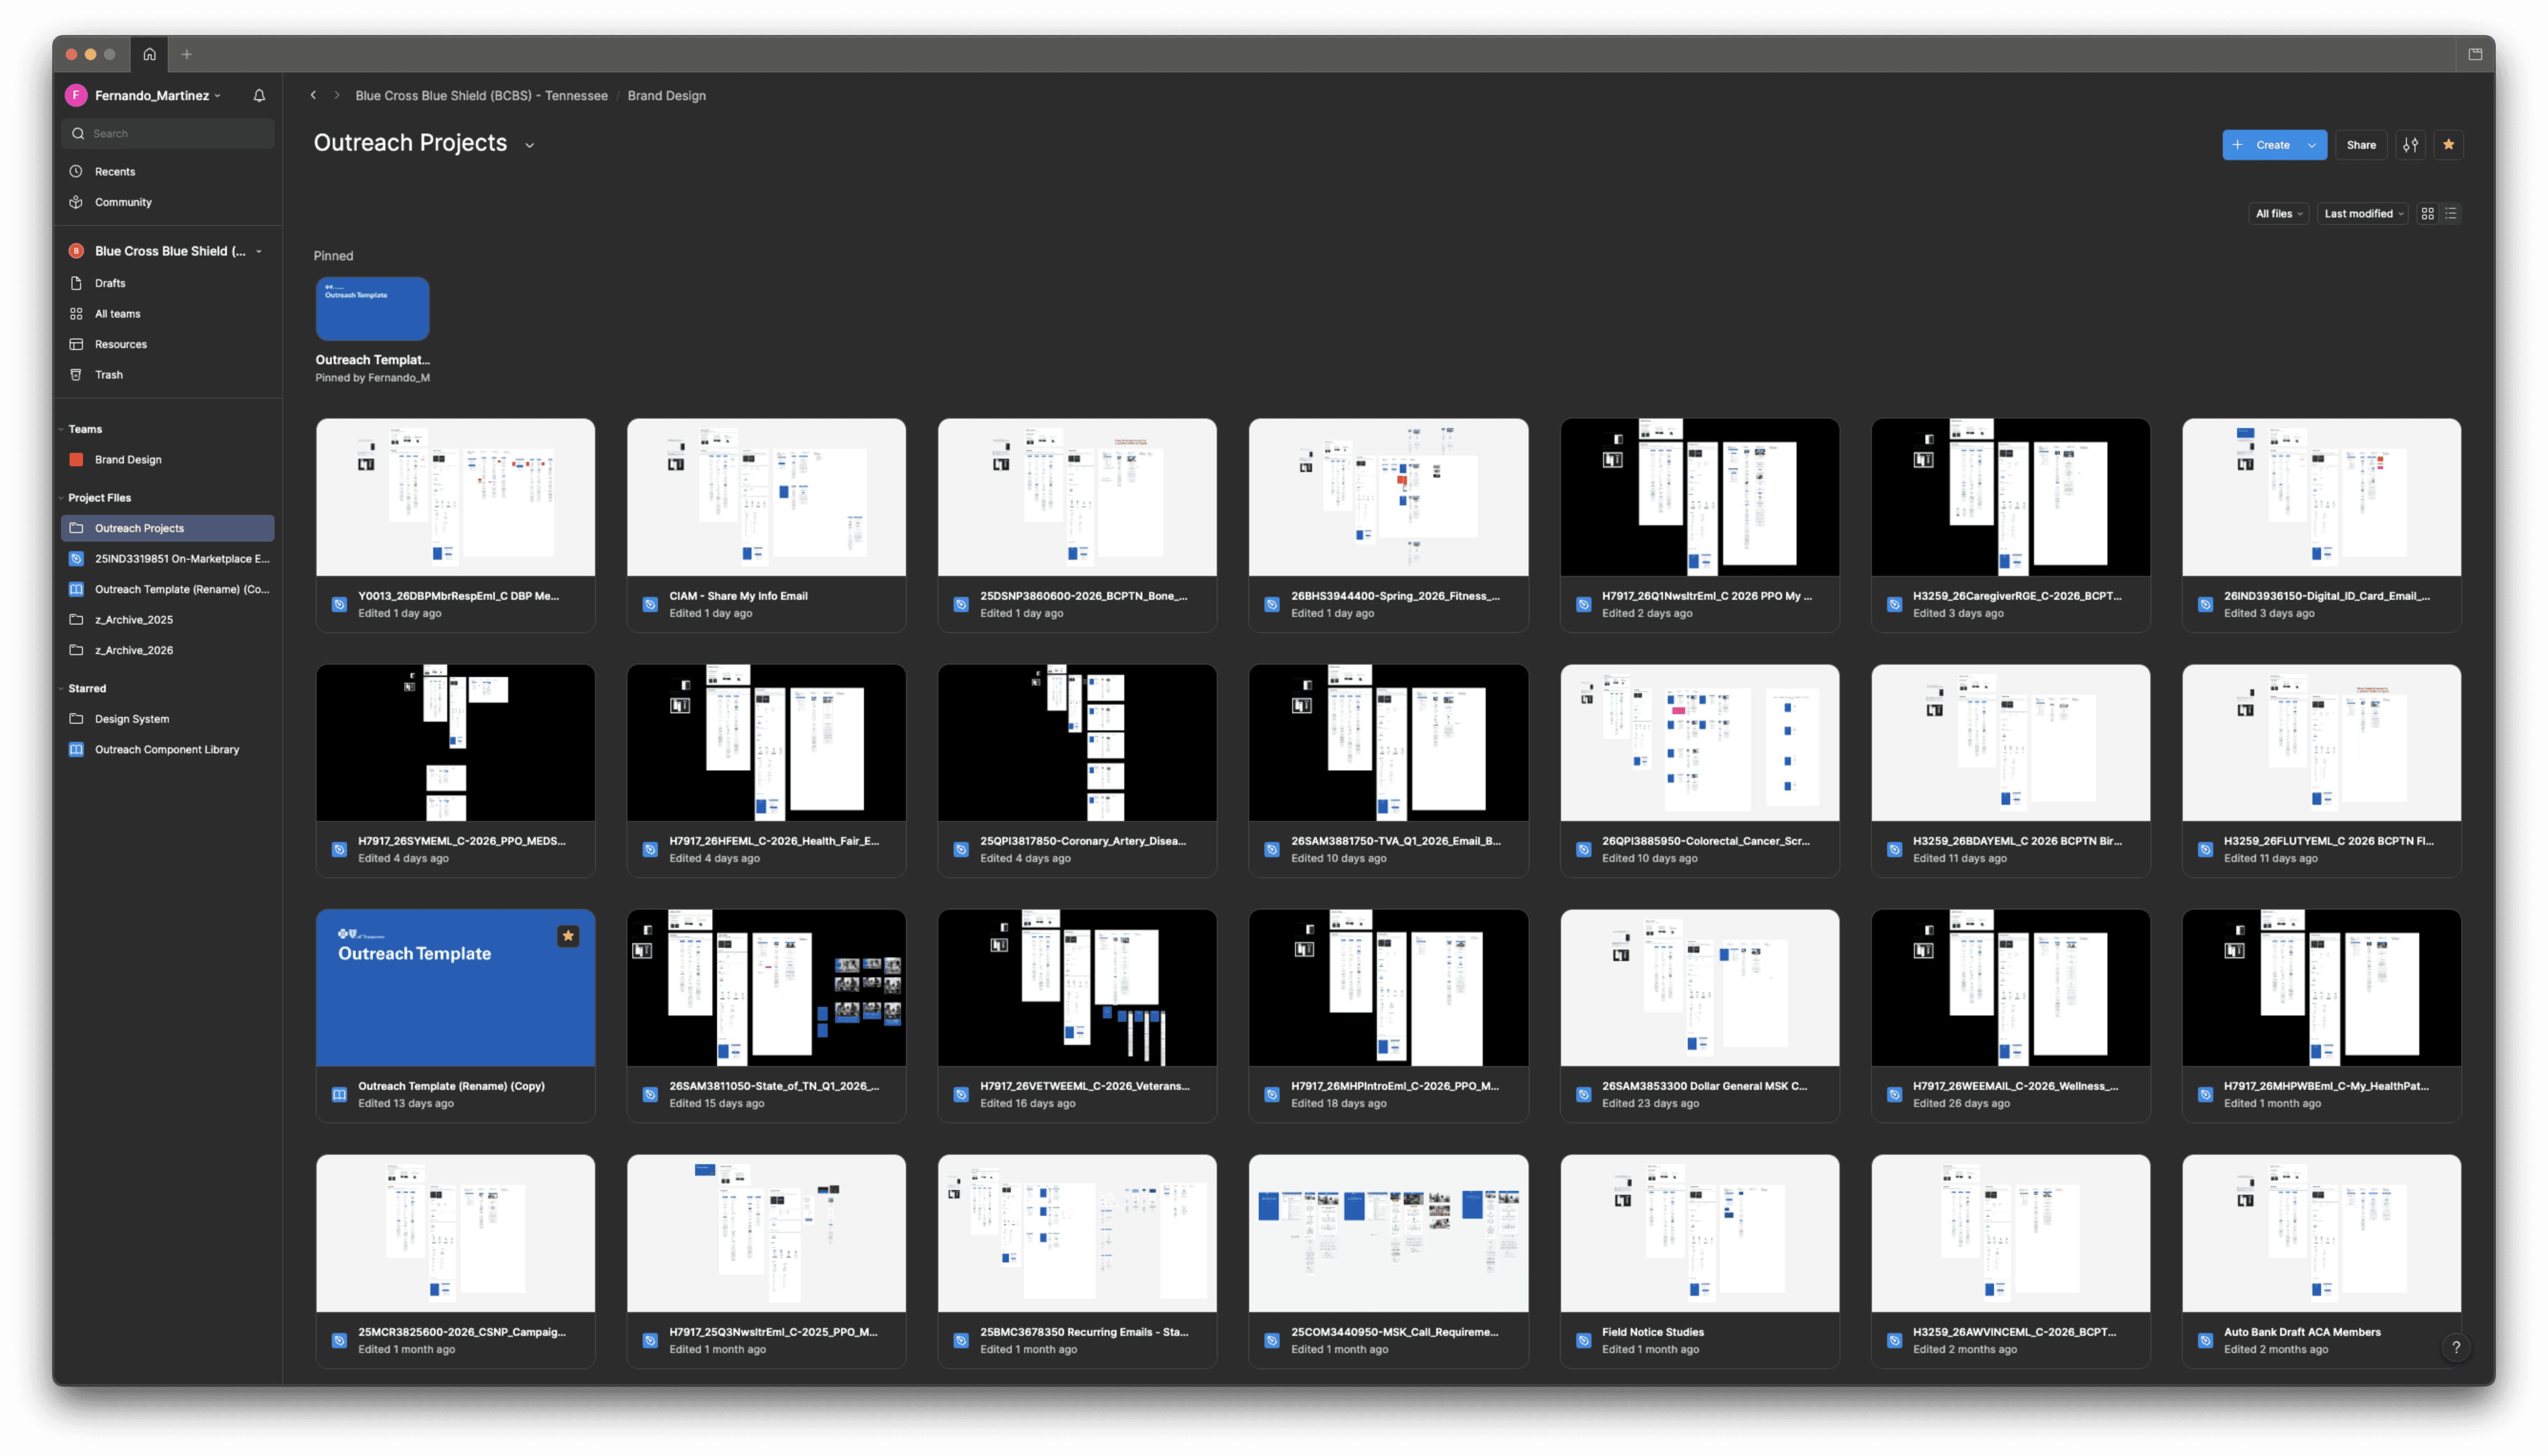The width and height of the screenshot is (2548, 1456).
Task: Switch to list view
Action: click(2450, 214)
